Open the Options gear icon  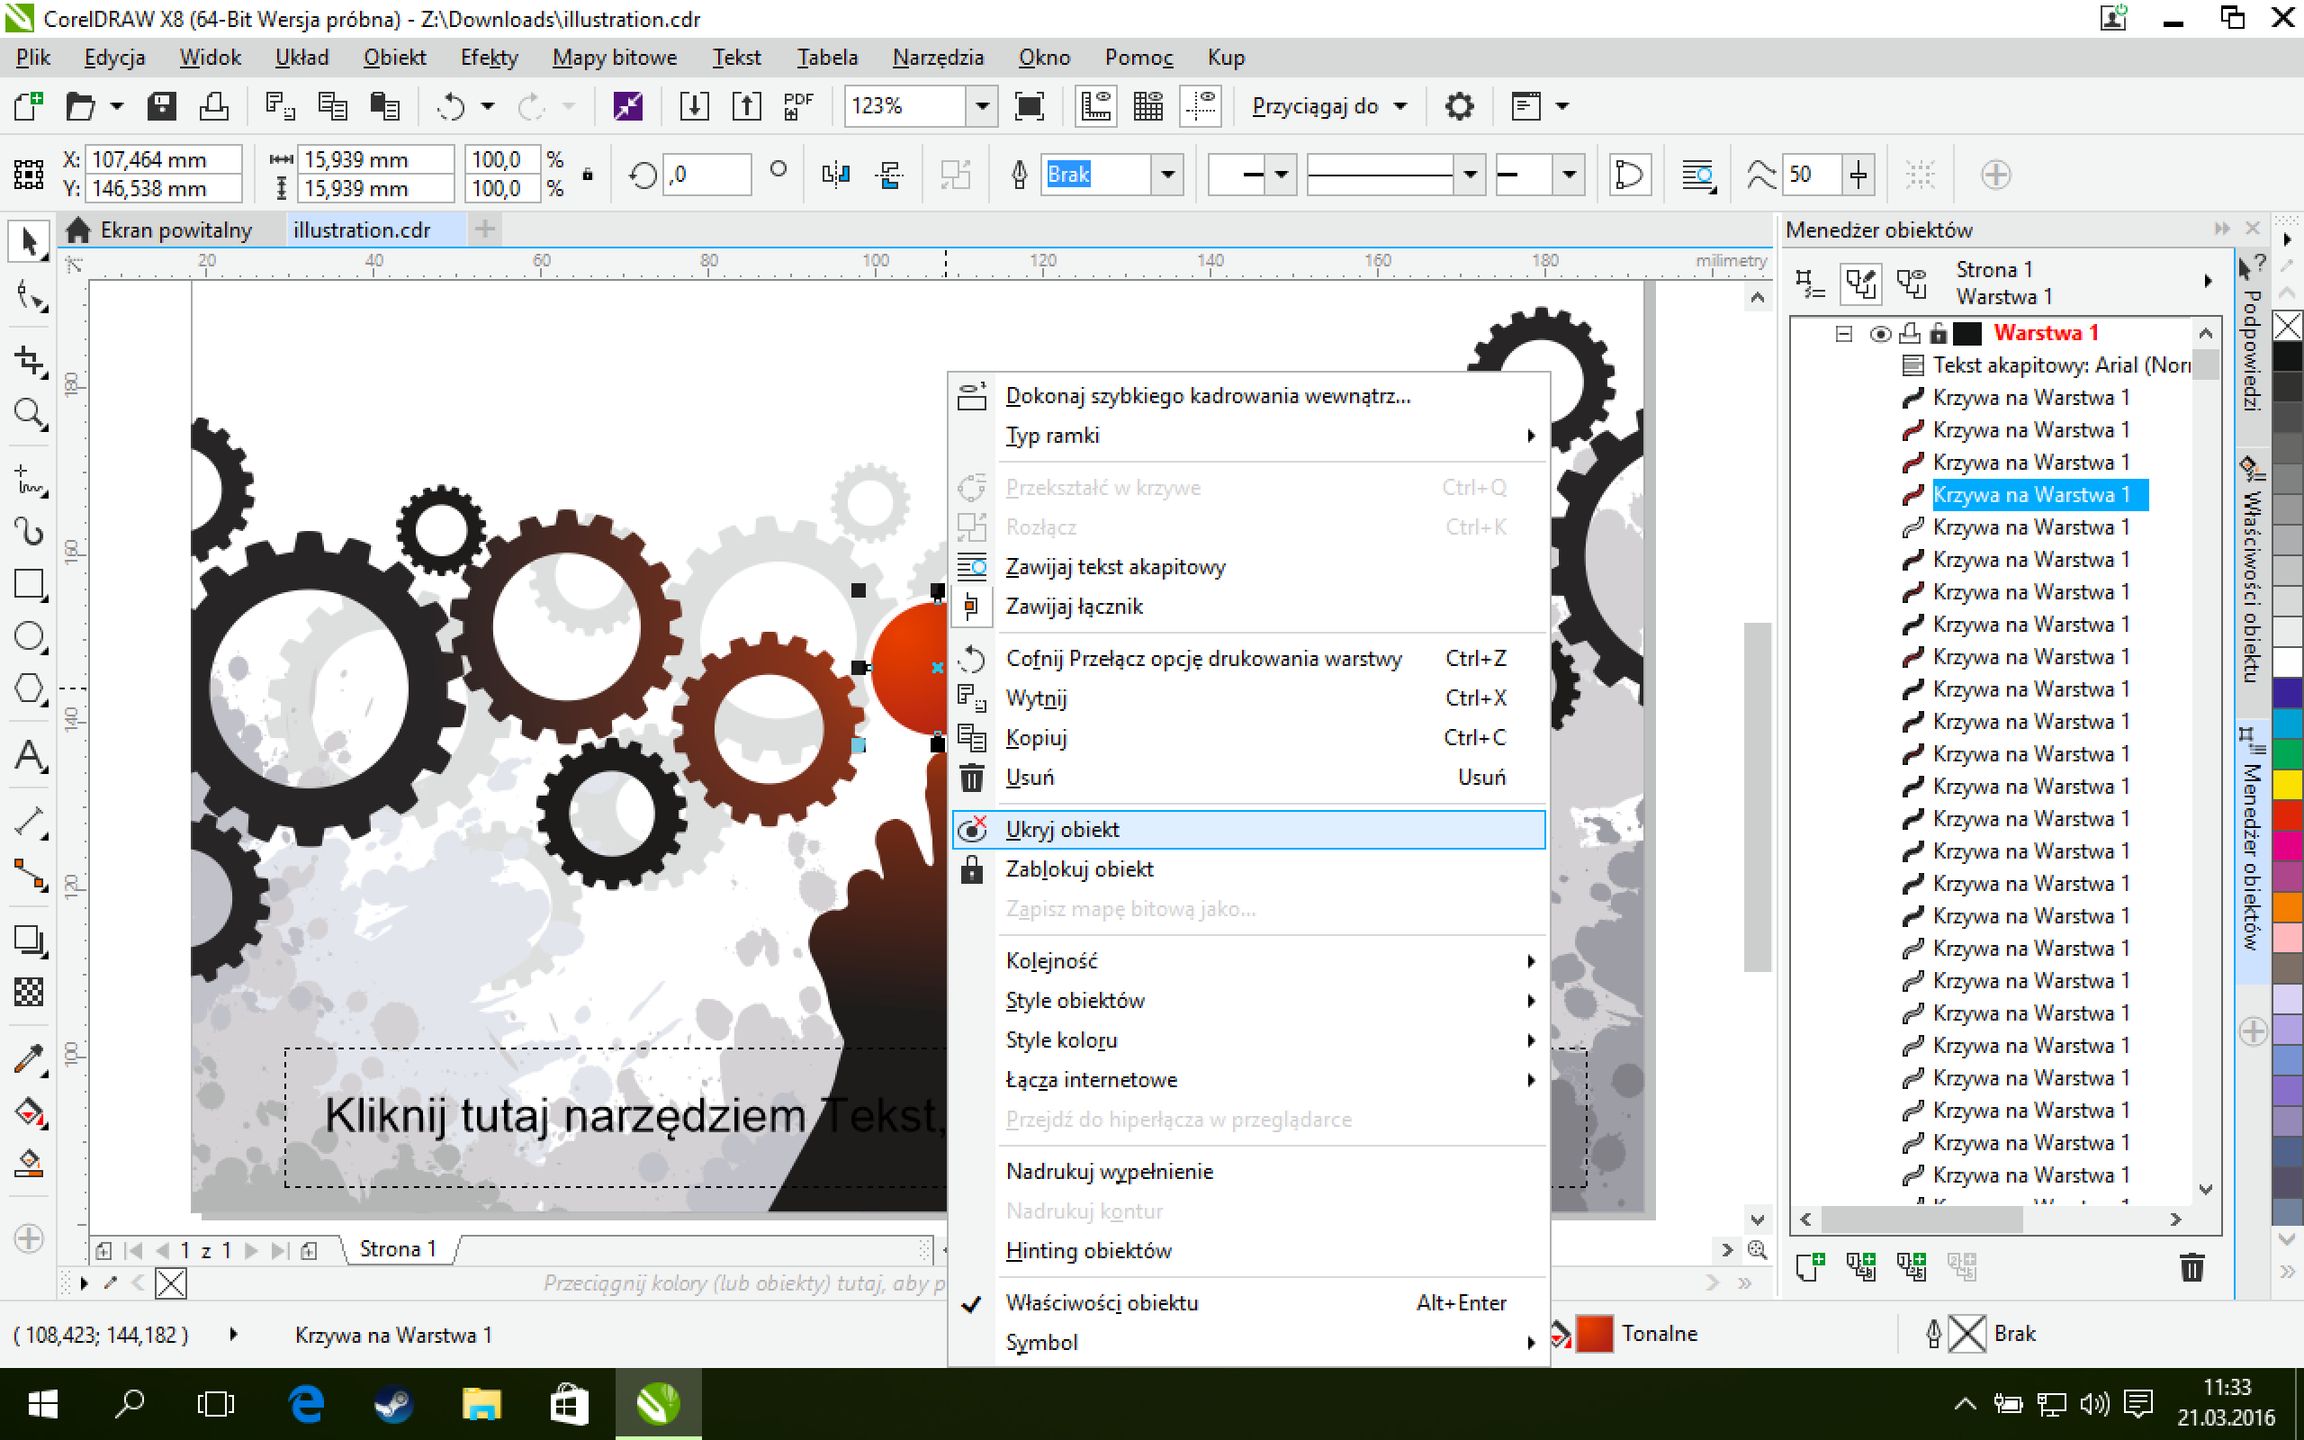(x=1459, y=106)
